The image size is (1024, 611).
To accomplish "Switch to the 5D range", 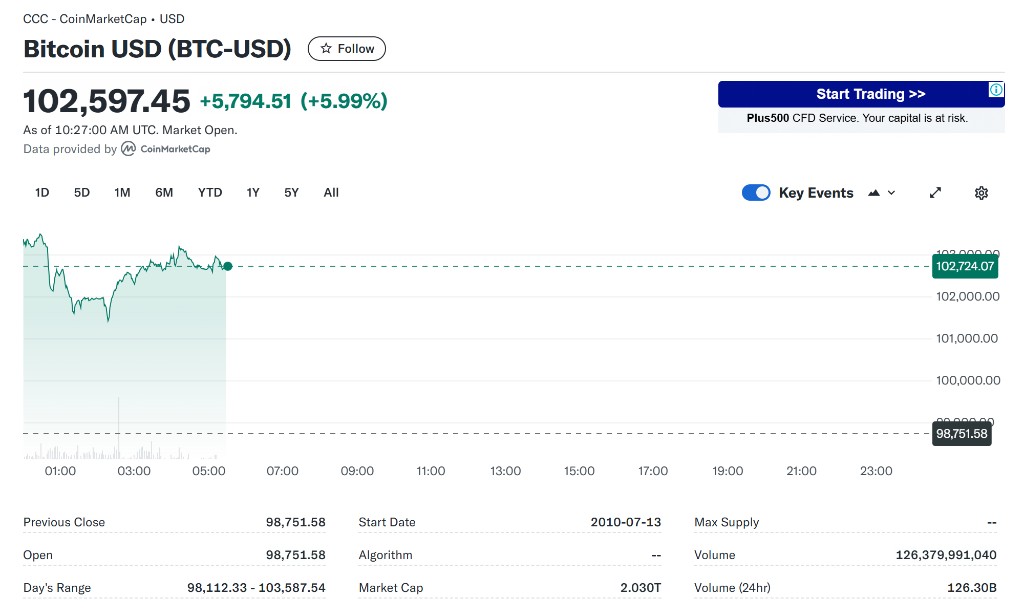I will tap(82, 193).
